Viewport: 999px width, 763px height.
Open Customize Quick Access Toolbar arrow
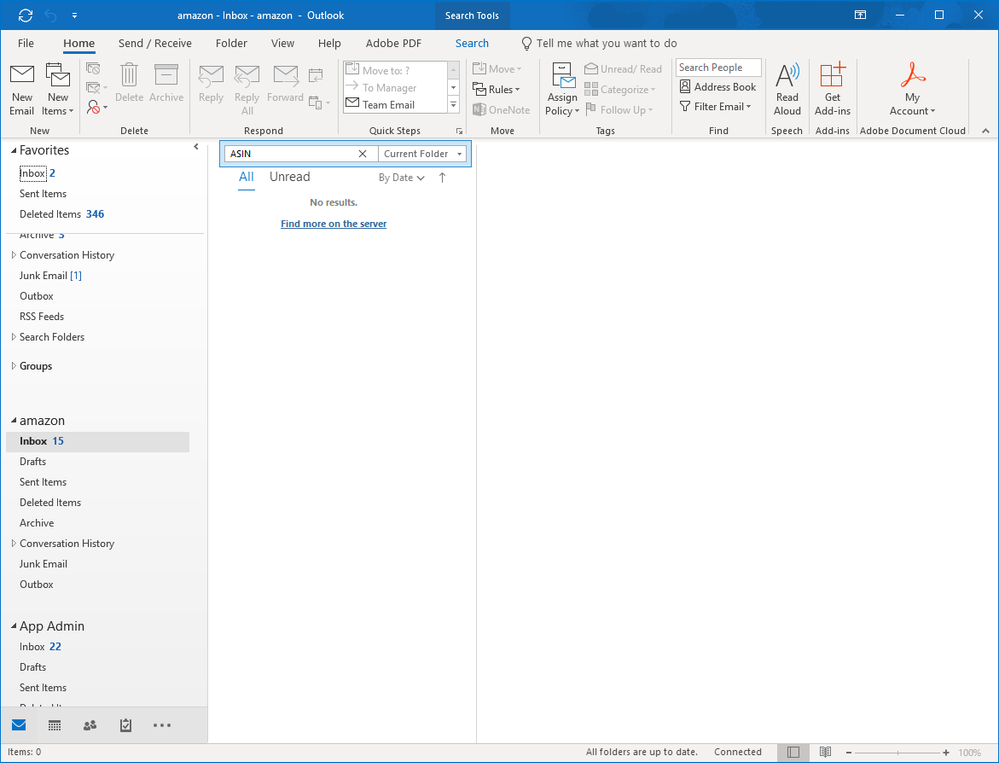coord(75,15)
